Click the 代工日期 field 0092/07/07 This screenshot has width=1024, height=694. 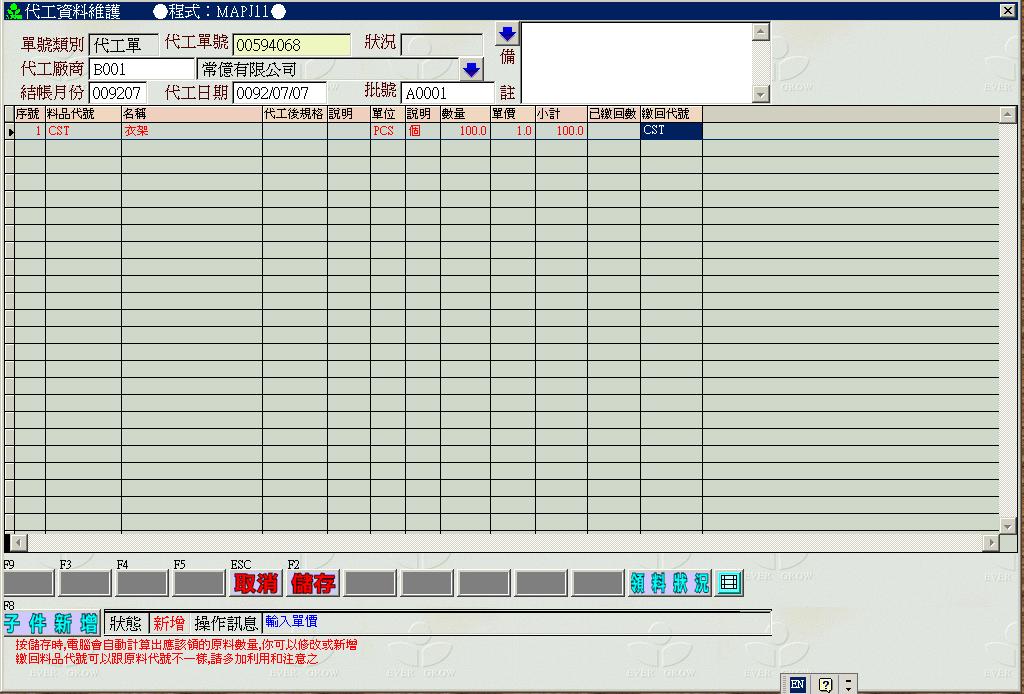[x=279, y=93]
